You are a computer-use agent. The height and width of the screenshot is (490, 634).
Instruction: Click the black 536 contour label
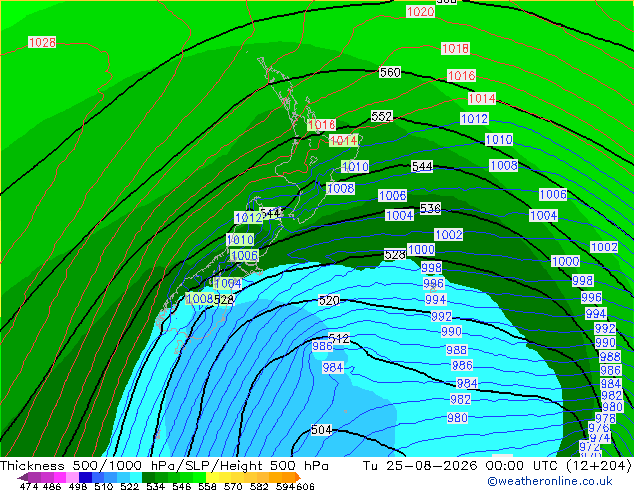(x=430, y=208)
